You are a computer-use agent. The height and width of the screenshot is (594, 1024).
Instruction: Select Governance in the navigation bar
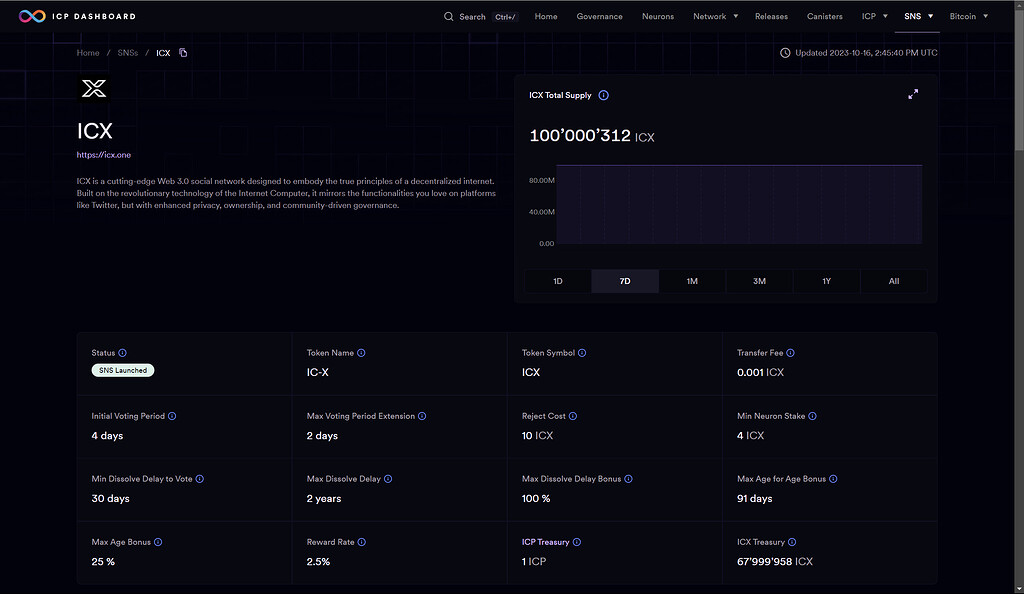click(599, 16)
